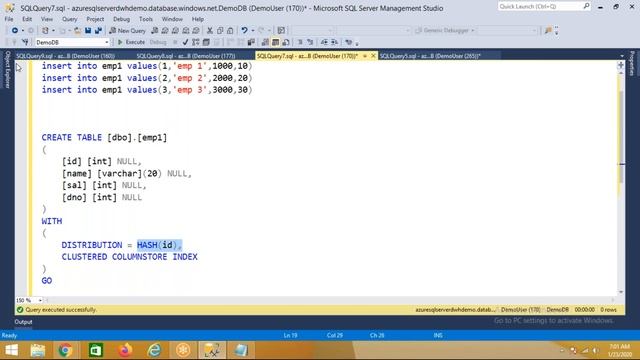The image size is (640, 360).
Task: Switch to SQLQuery9.sql tab
Action: click(66, 56)
